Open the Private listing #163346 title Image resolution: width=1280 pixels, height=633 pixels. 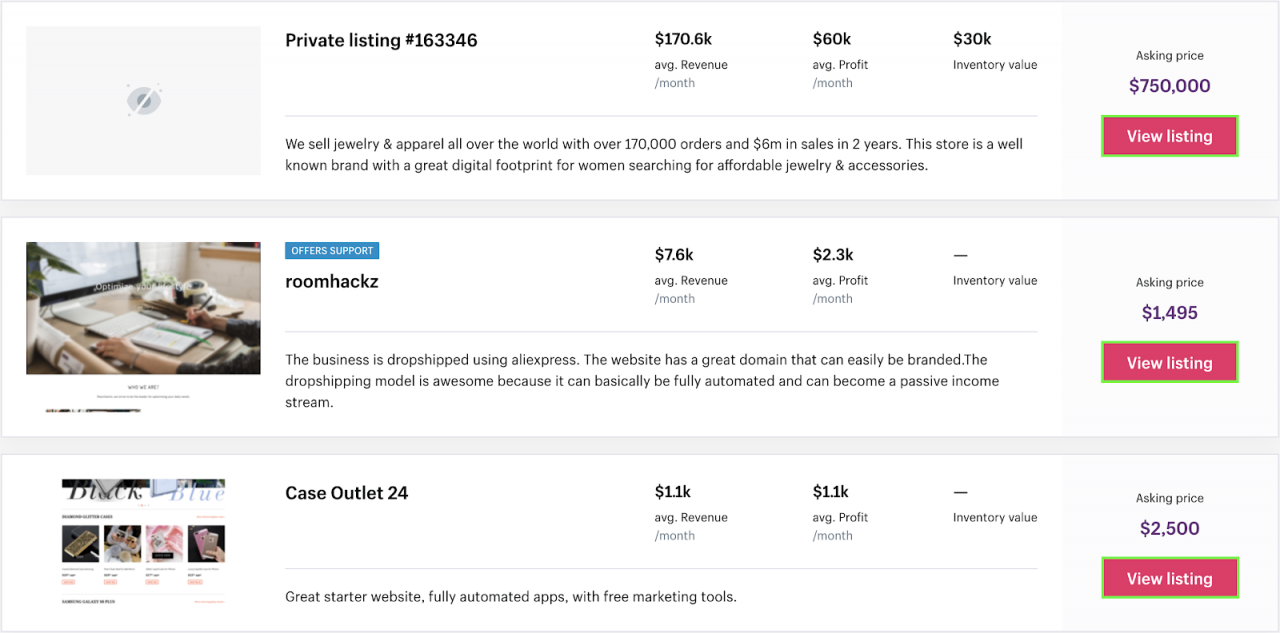(x=381, y=41)
